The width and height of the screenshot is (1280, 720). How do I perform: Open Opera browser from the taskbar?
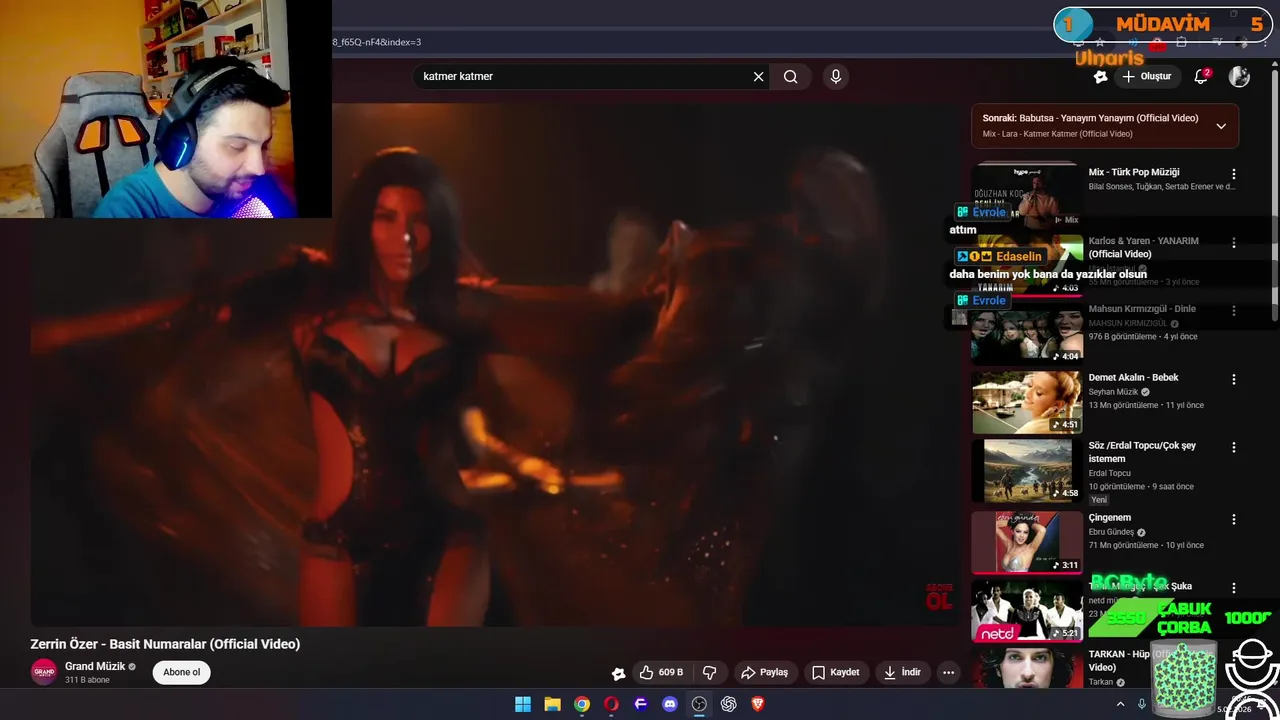point(611,704)
